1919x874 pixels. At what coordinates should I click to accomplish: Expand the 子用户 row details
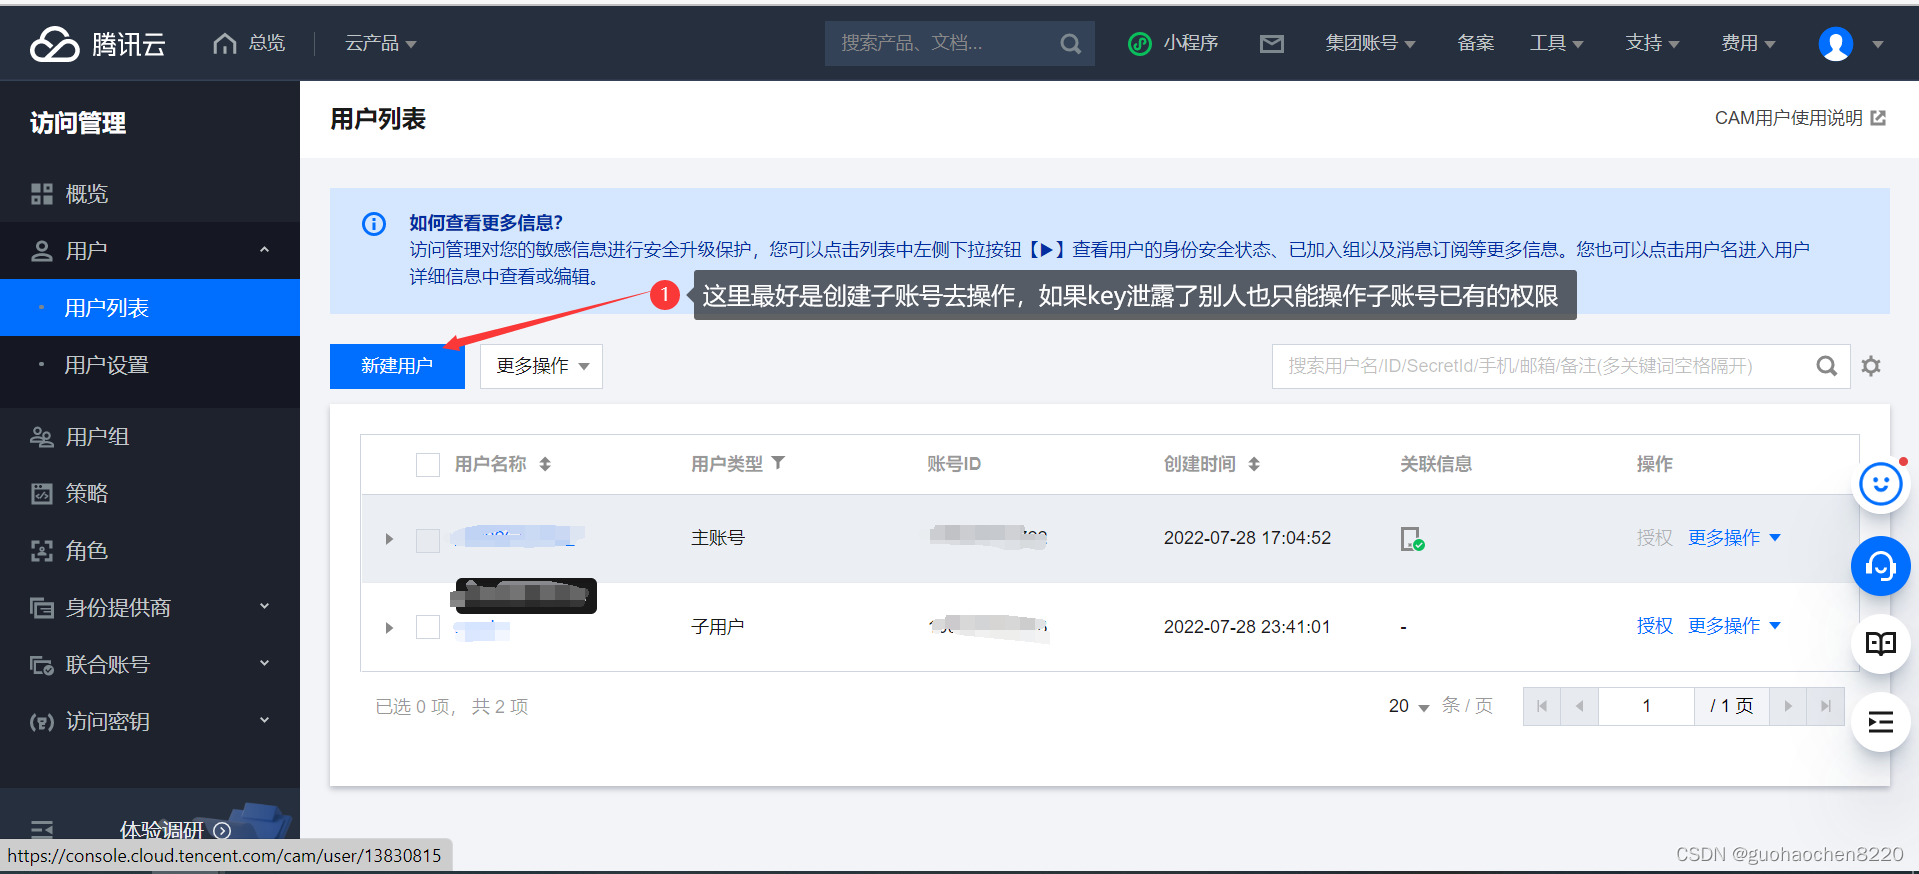coord(389,628)
